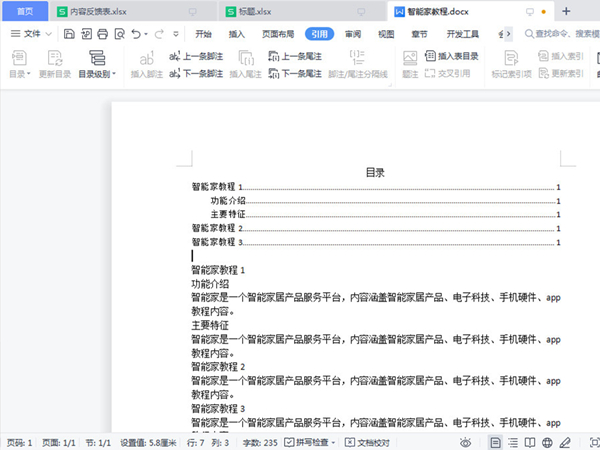Click the 首页 home button
The height and width of the screenshot is (450, 600).
(x=24, y=11)
